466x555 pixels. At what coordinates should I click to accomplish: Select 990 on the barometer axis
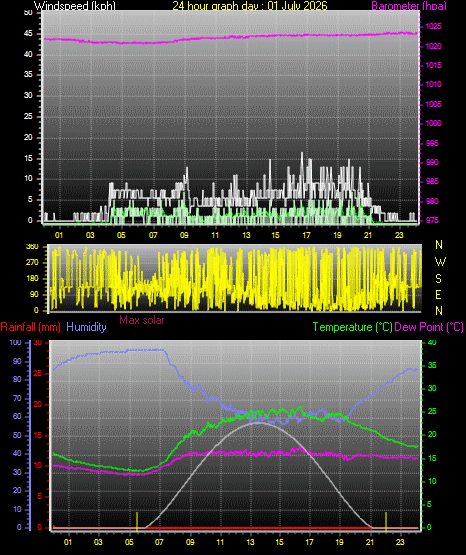coord(432,162)
